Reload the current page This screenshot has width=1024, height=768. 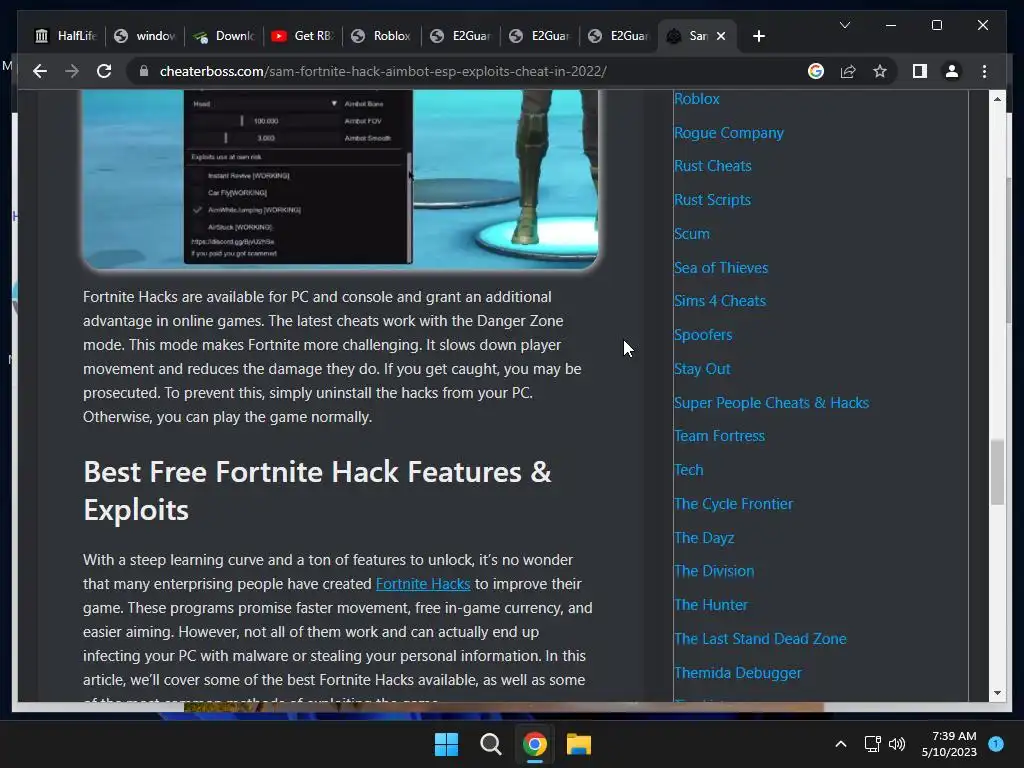104,71
